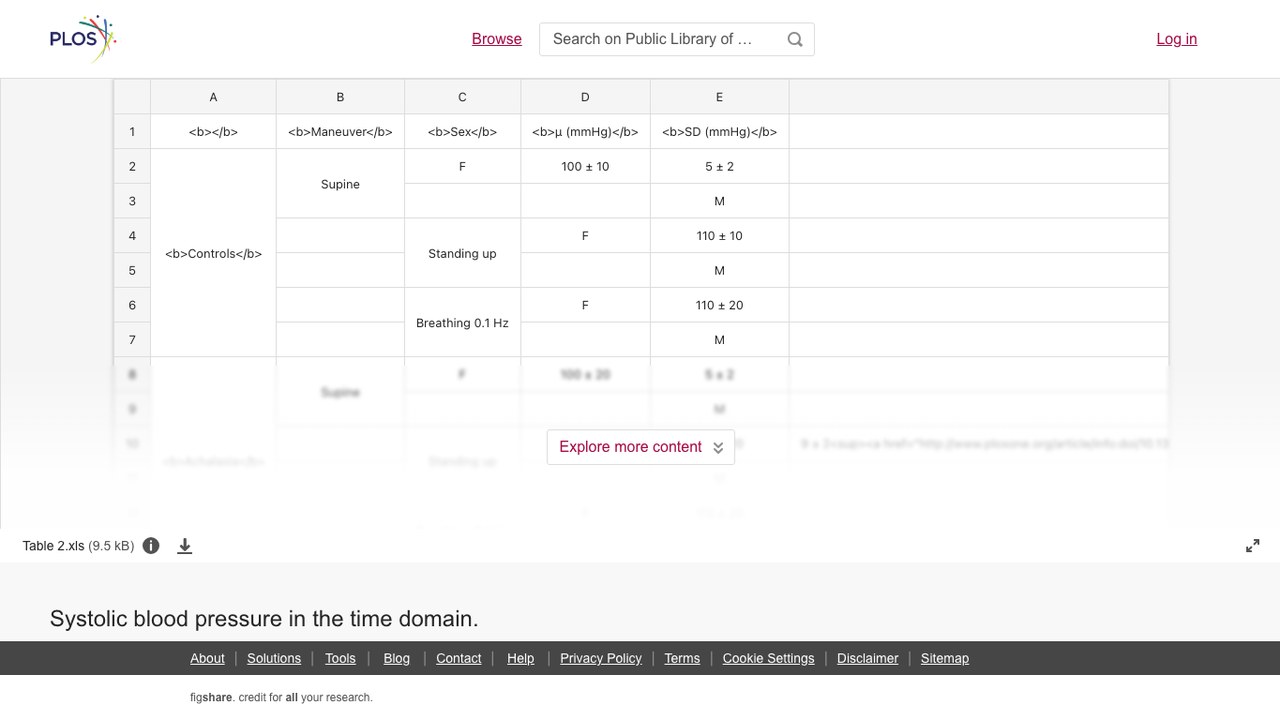The width and height of the screenshot is (1280, 720).
Task: Select column A header
Action: click(213, 97)
